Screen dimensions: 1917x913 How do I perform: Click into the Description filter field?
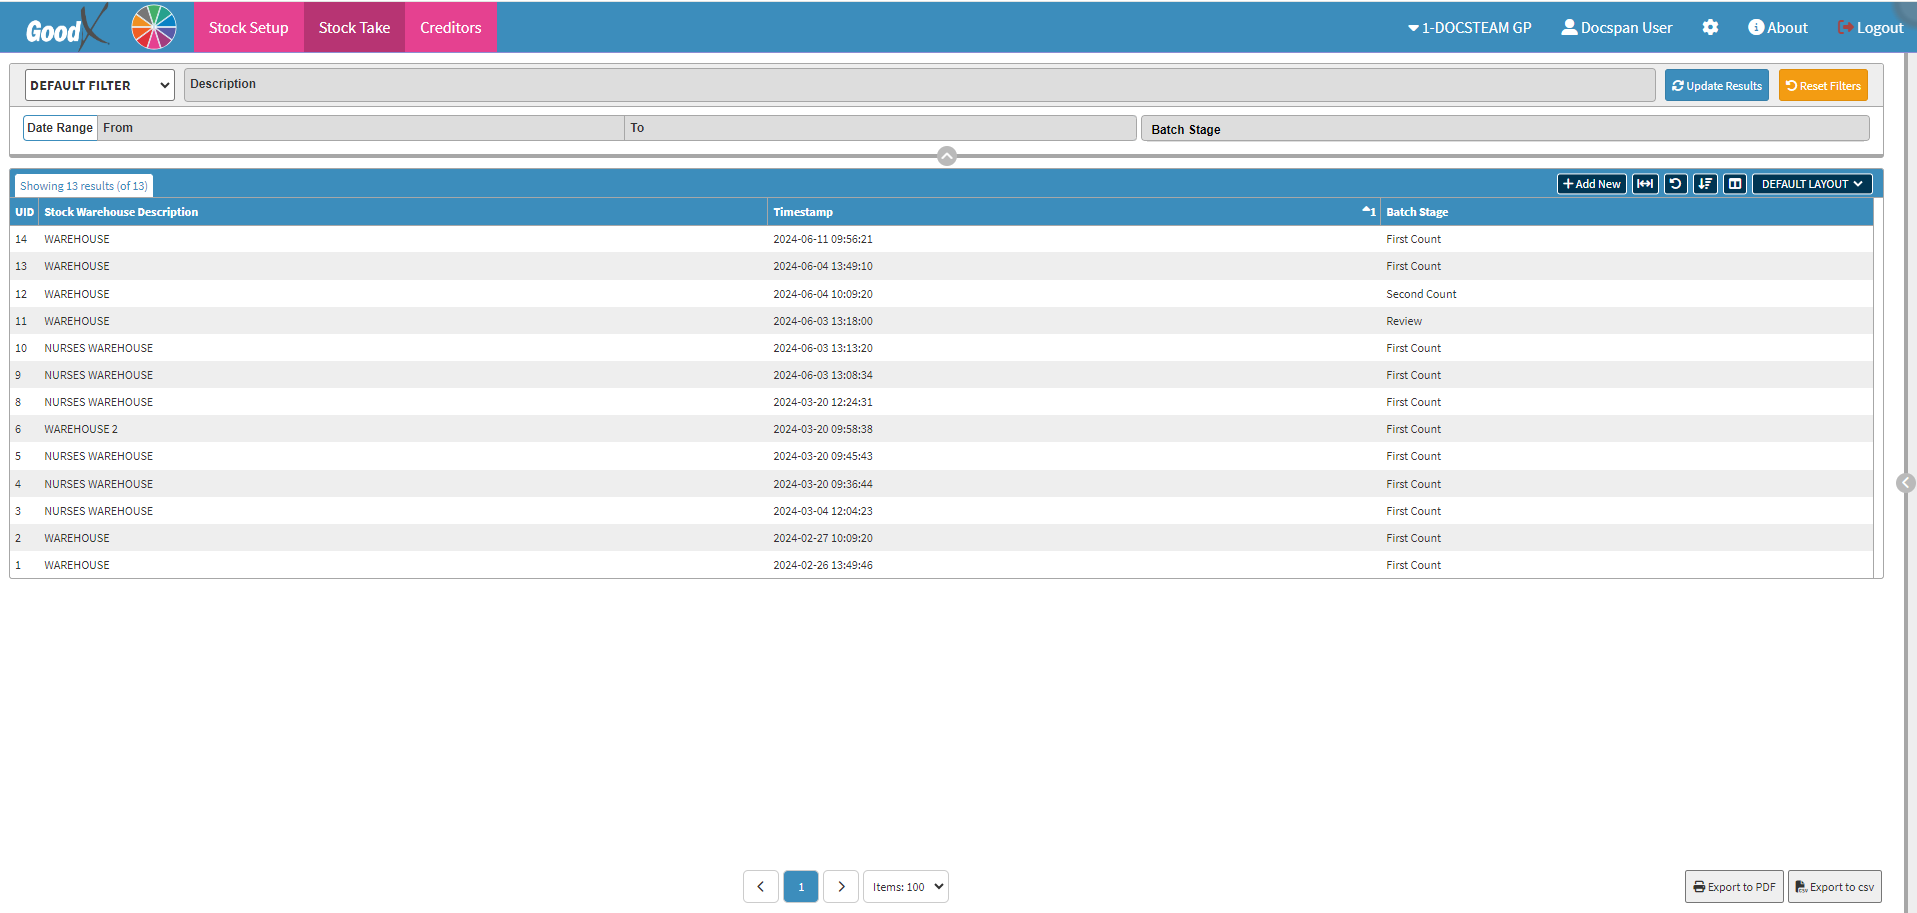[x=918, y=85]
